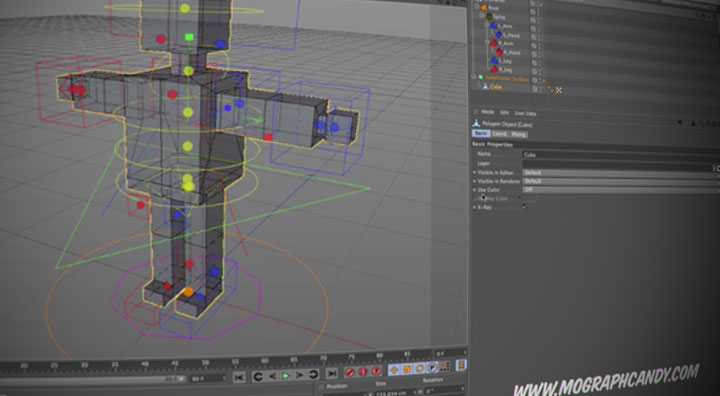
Task: Click the blue L_Arm joint icon
Action: click(494, 25)
